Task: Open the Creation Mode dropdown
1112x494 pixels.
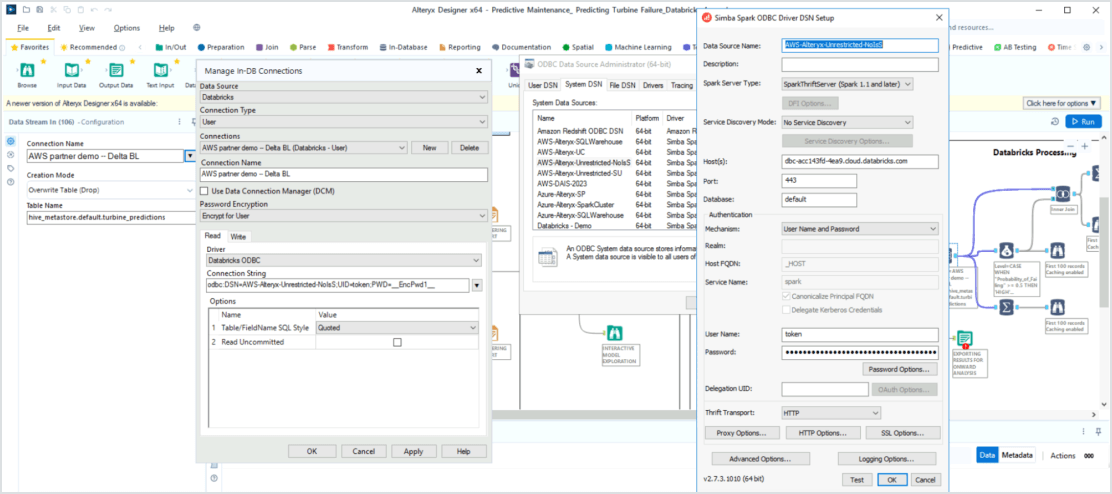Action: coord(110,189)
